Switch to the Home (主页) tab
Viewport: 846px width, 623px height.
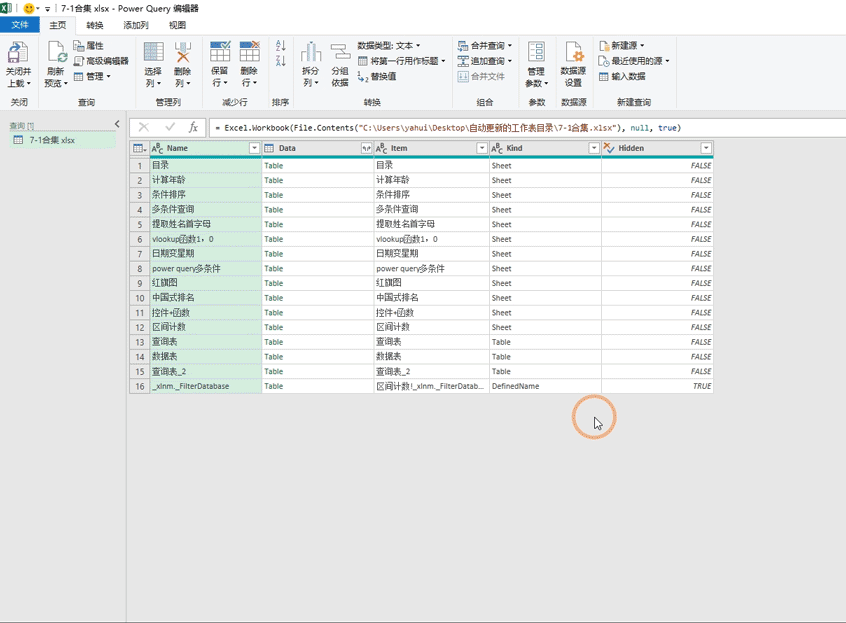click(58, 25)
